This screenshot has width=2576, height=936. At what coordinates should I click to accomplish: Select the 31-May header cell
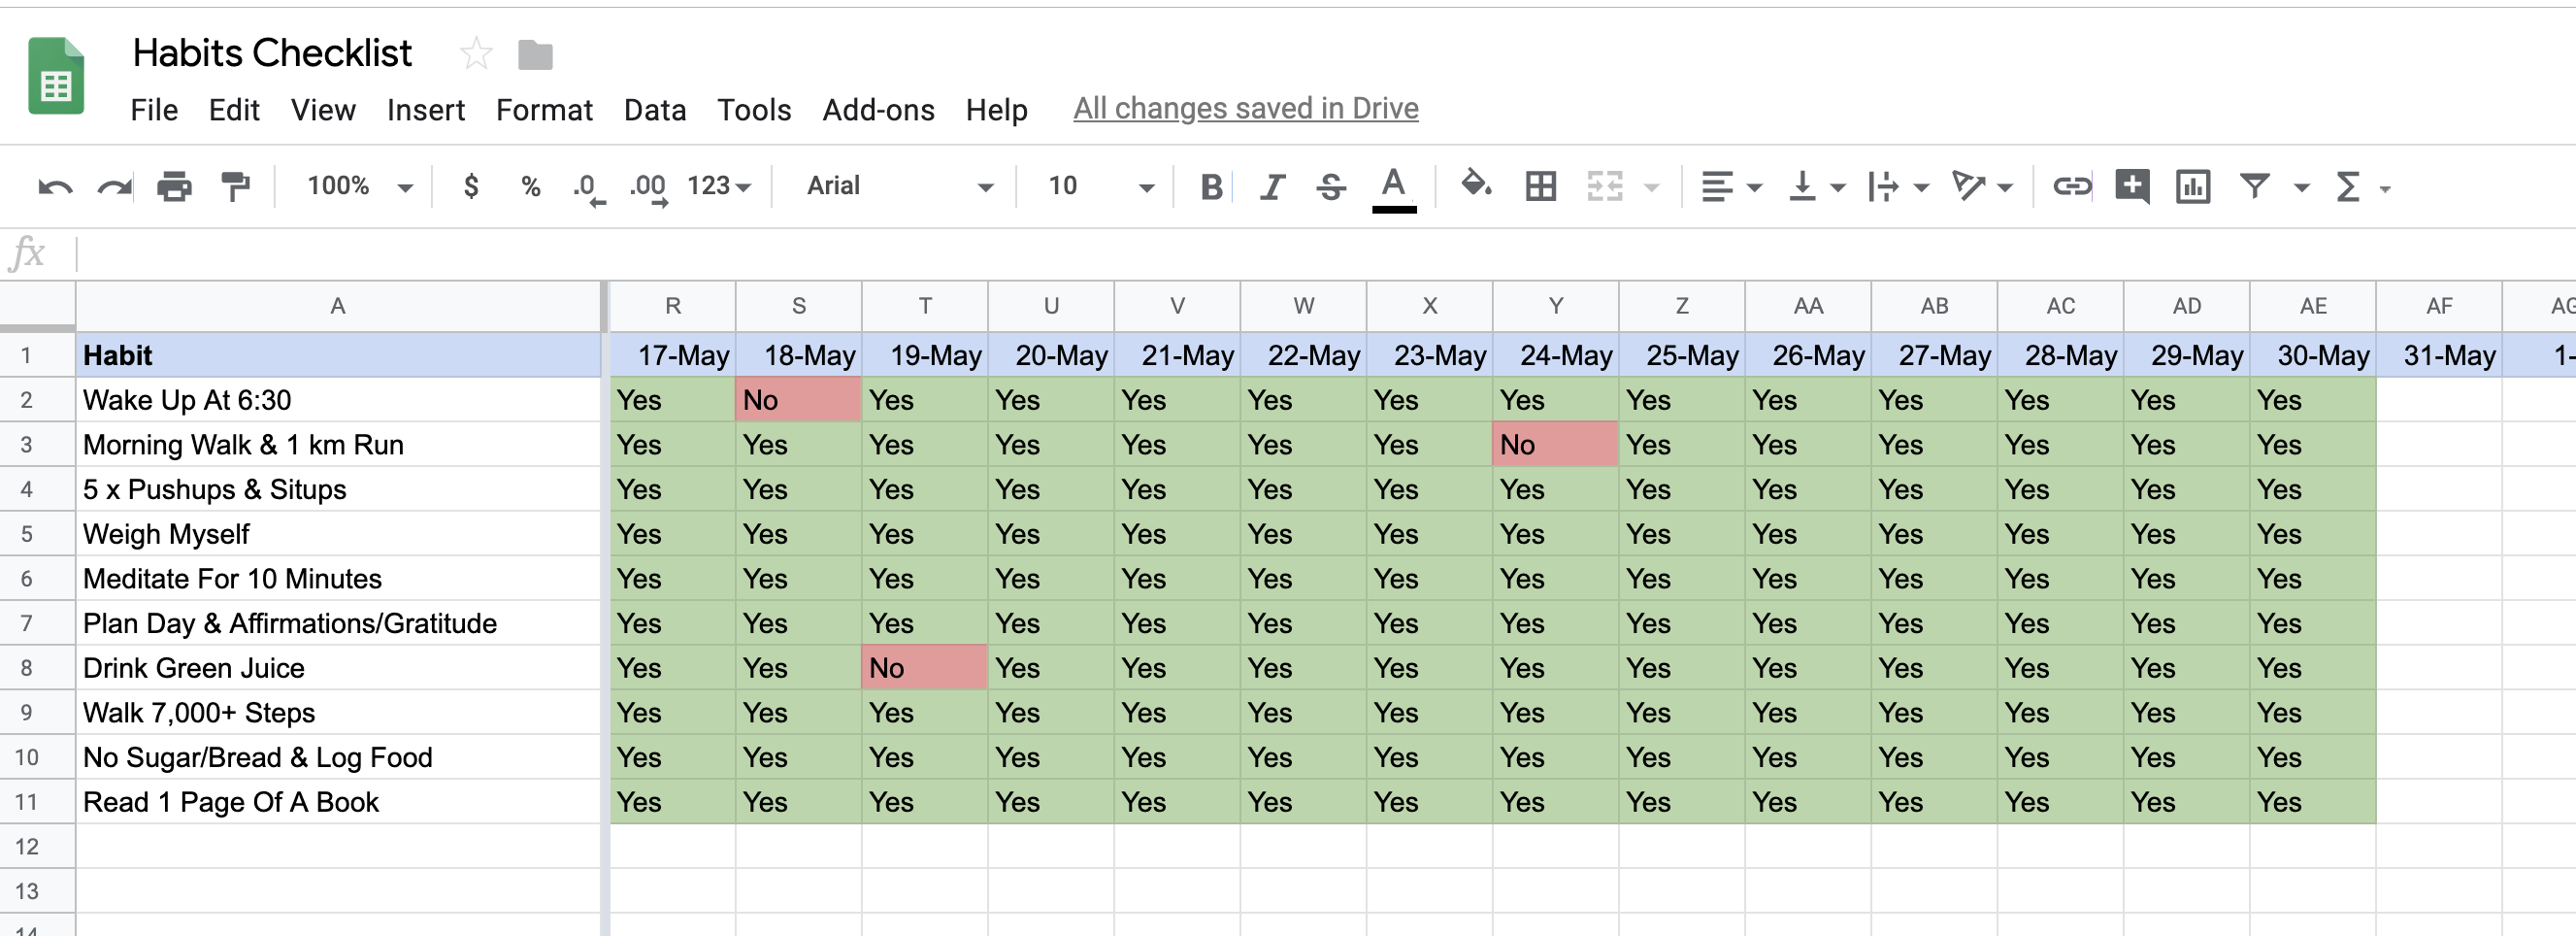pos(2439,355)
